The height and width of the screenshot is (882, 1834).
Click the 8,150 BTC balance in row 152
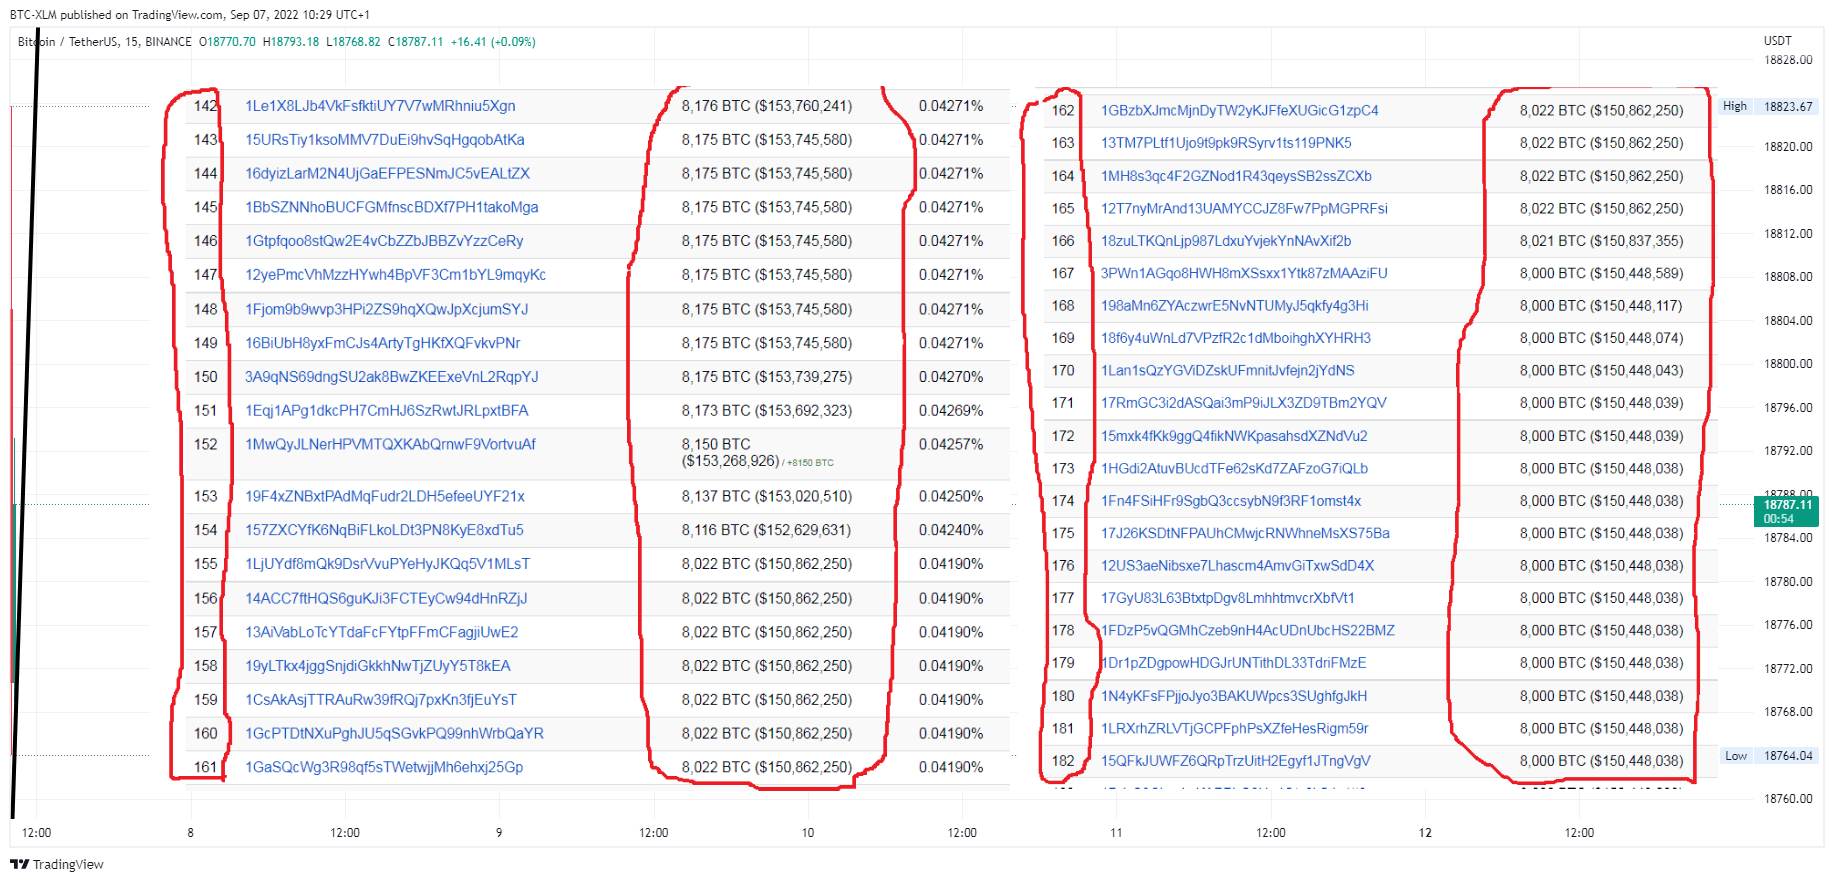point(716,444)
